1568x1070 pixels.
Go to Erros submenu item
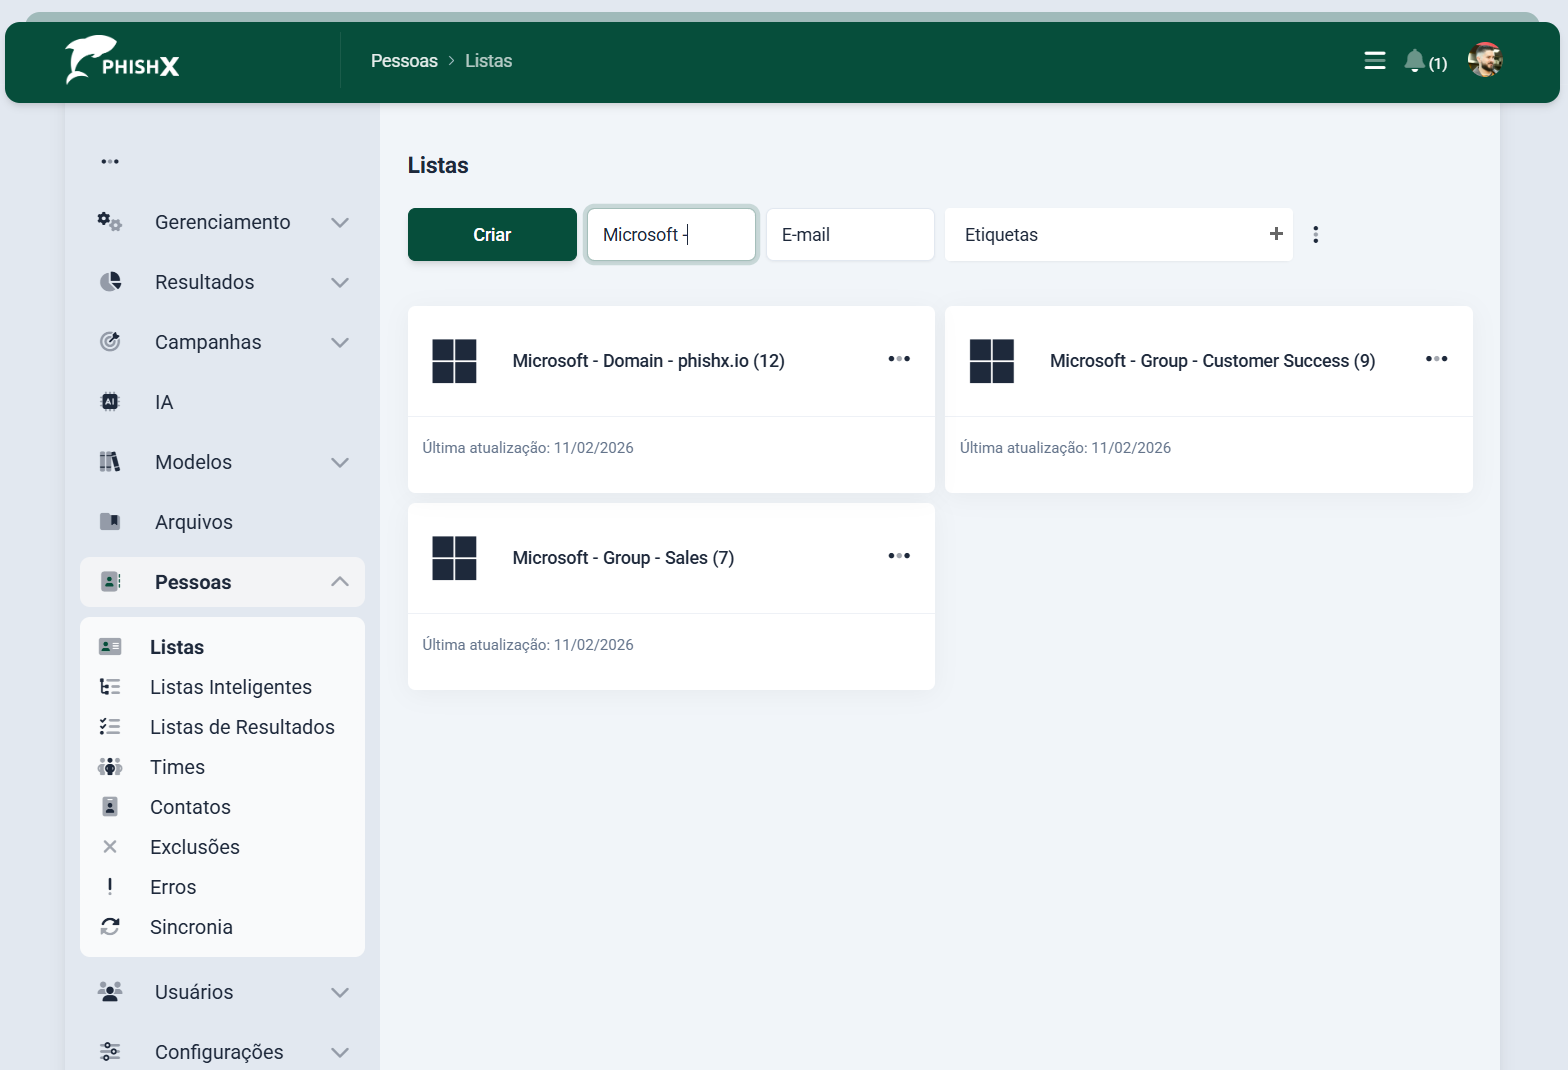click(173, 887)
